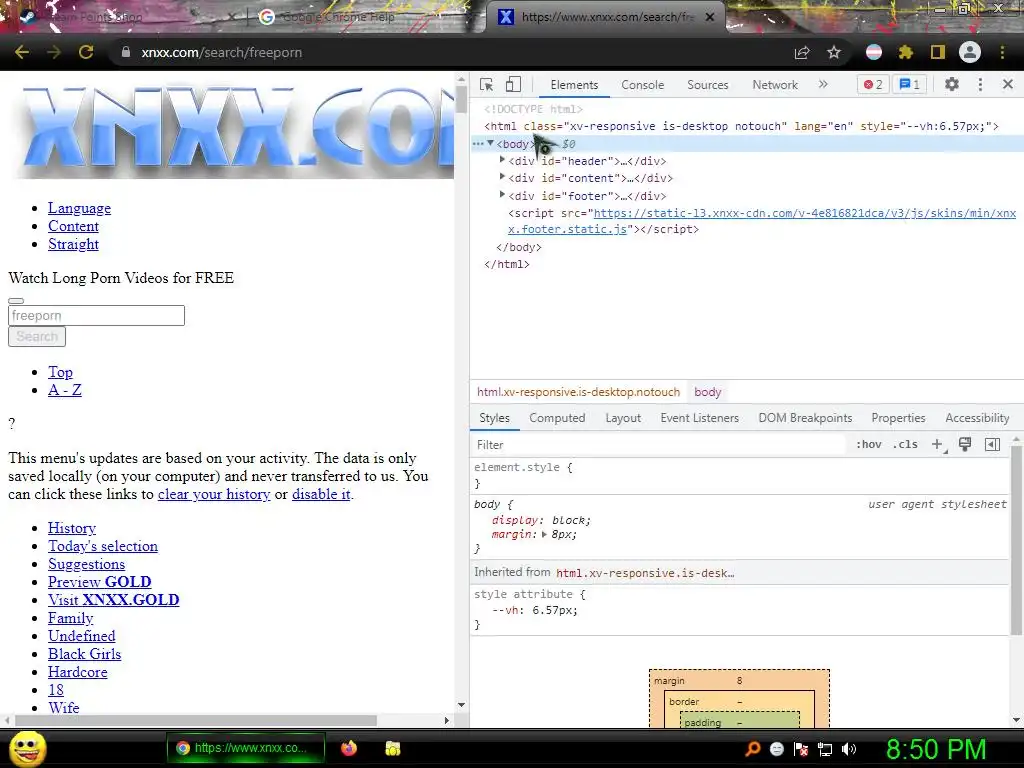The image size is (1024, 768).
Task: Open the Chrome profile avatar
Action: click(x=970, y=52)
